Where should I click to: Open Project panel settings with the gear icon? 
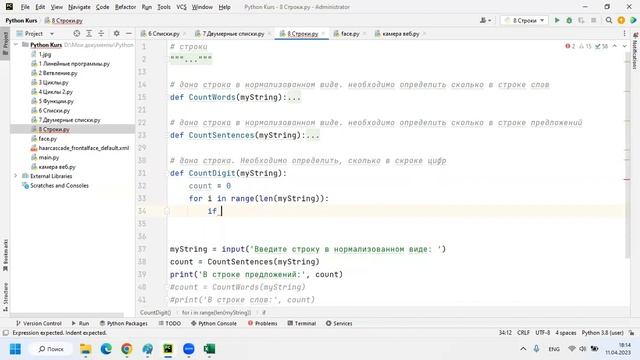pyautogui.click(x=116, y=33)
